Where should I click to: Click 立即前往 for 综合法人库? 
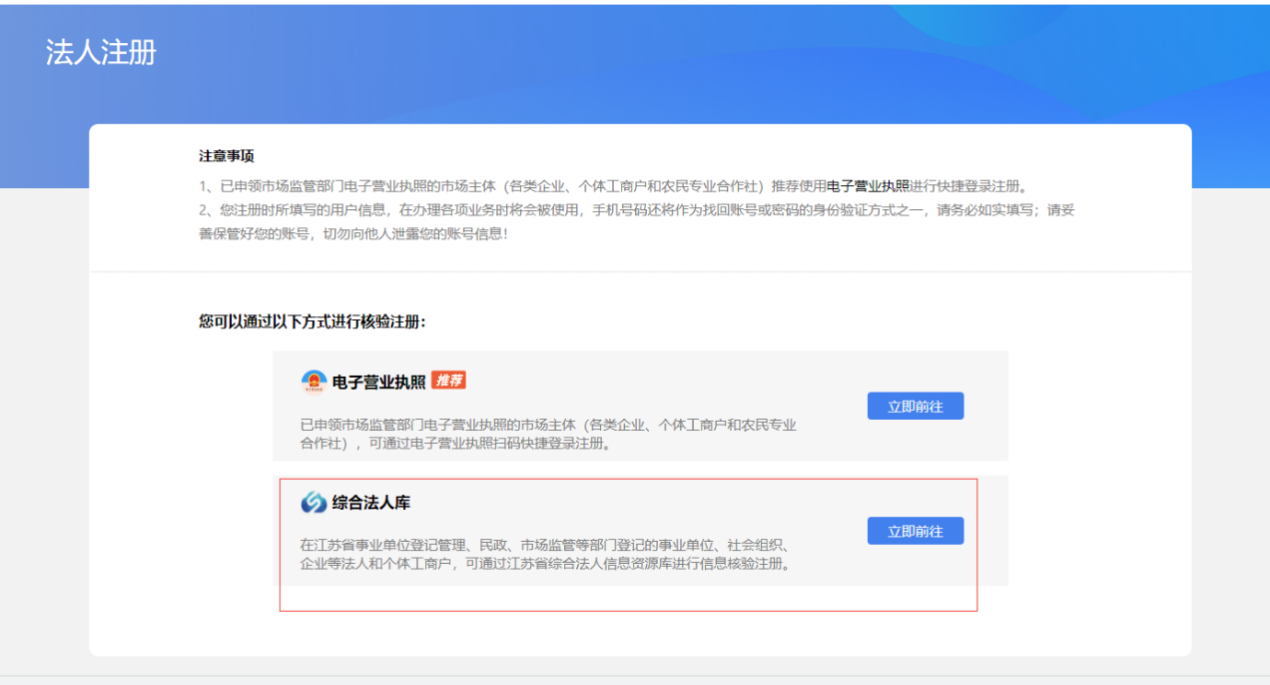pyautogui.click(x=914, y=530)
